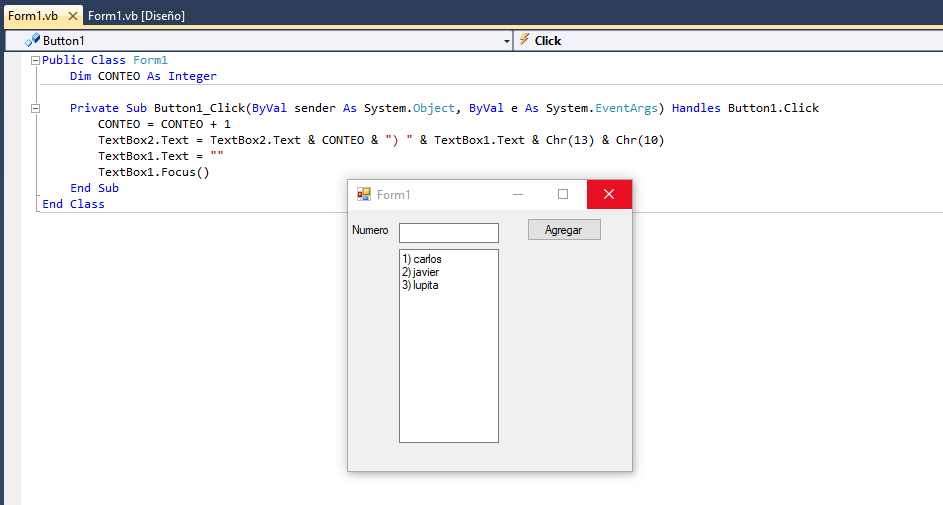
Task: Maximize the Form1 window
Action: pyautogui.click(x=563, y=194)
